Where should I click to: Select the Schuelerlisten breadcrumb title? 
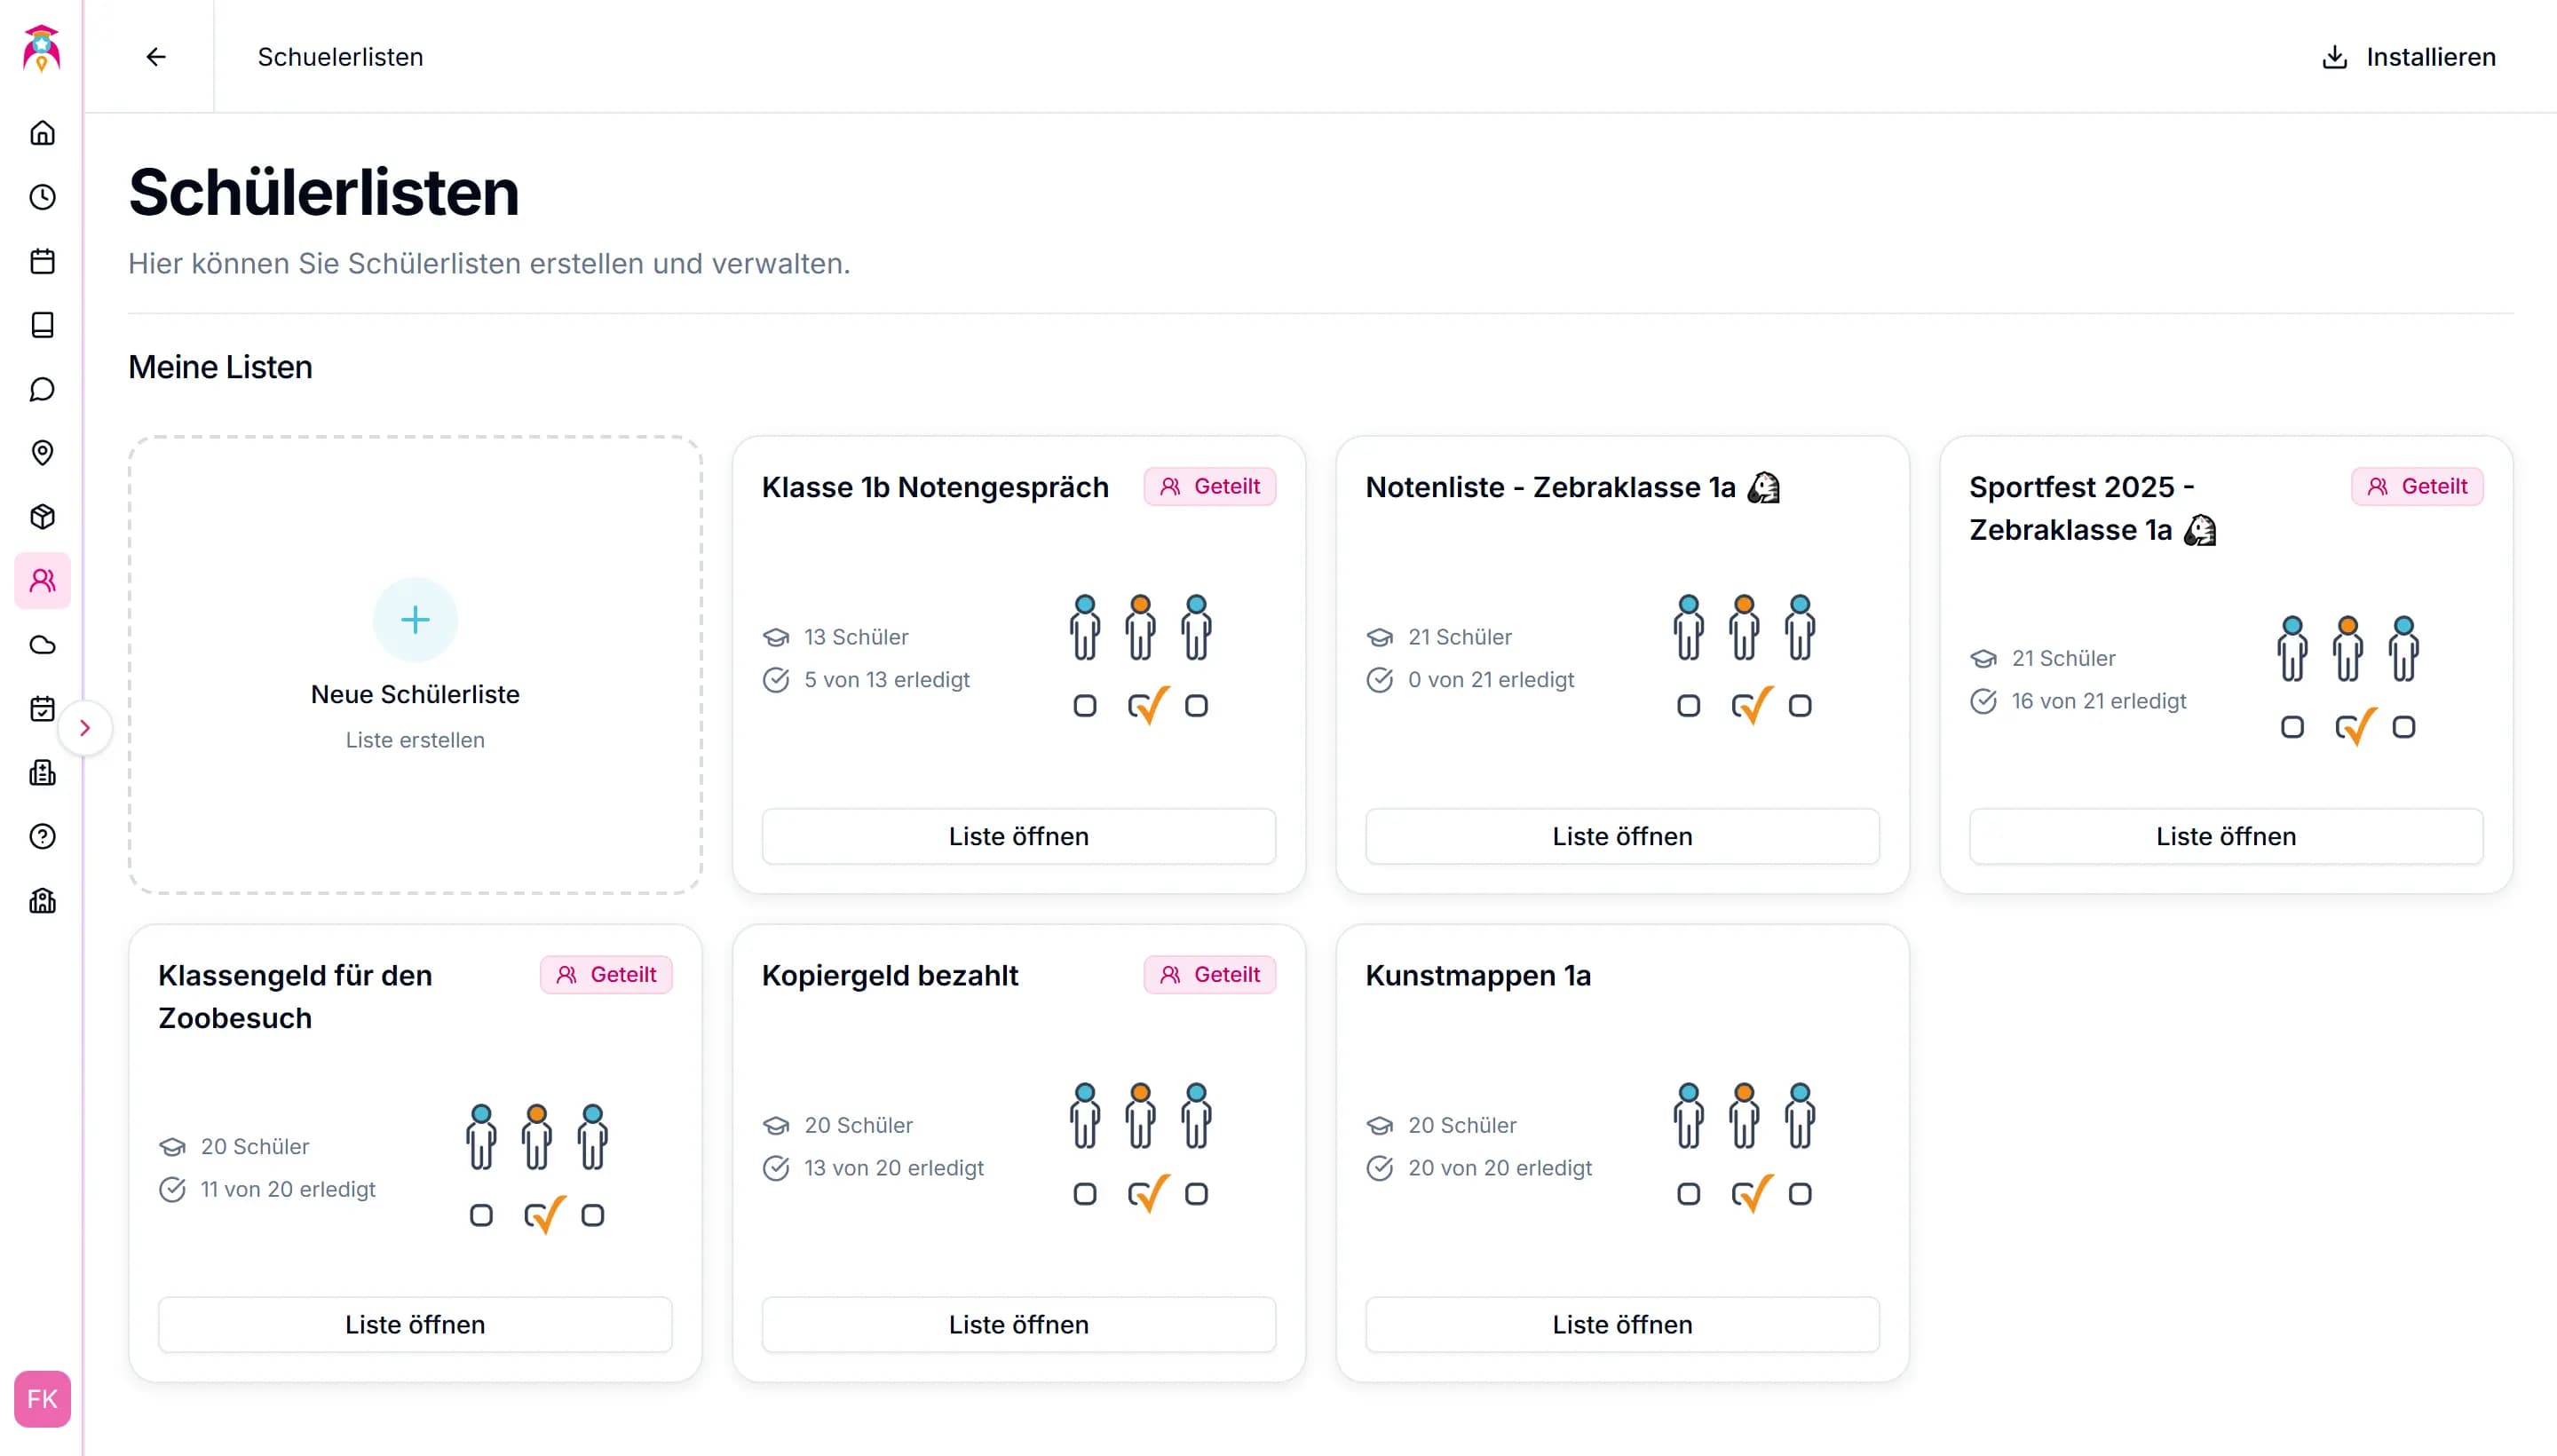point(340,57)
